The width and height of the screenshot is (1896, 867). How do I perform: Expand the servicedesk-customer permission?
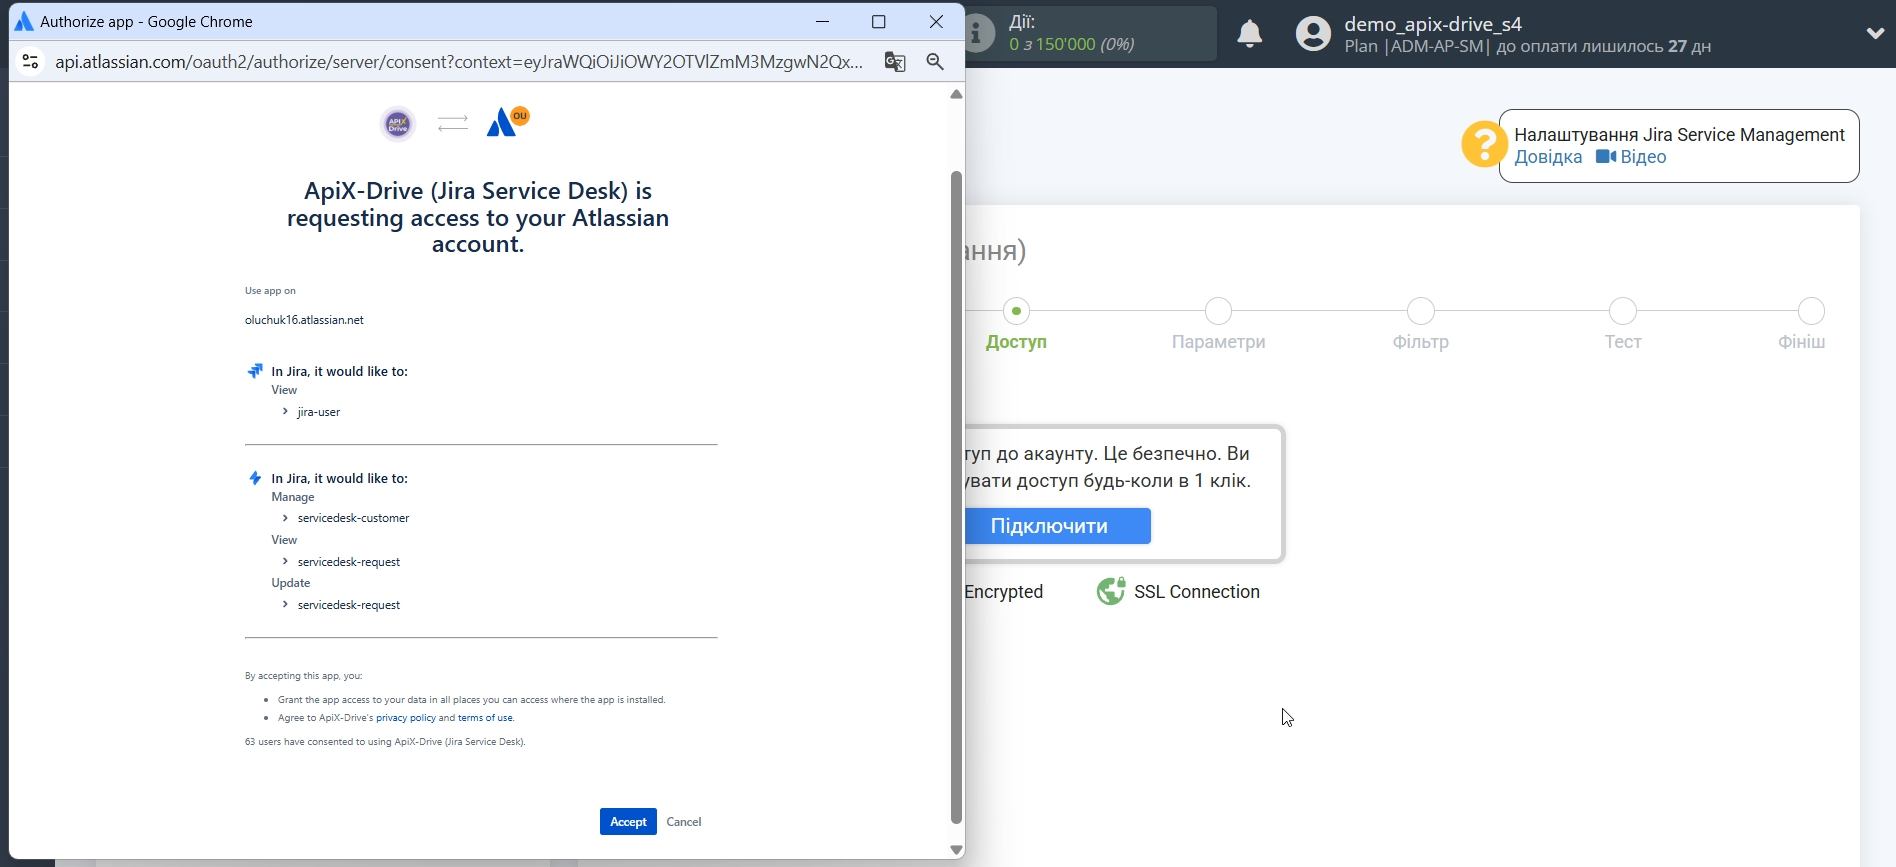click(x=285, y=518)
